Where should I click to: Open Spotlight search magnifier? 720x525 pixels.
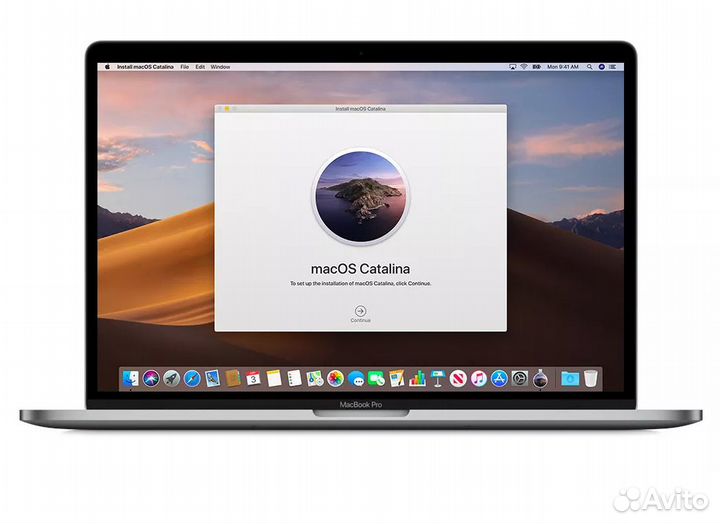coord(590,67)
